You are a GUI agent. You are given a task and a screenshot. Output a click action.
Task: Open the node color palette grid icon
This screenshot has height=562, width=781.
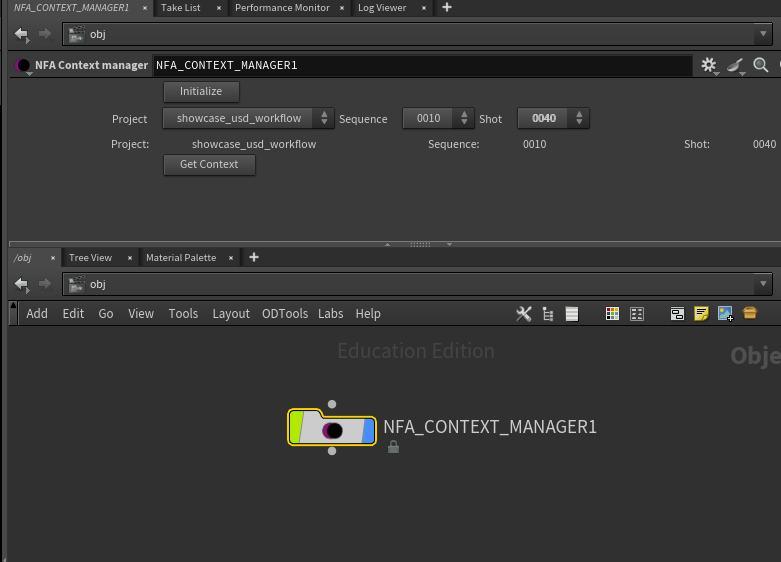click(x=612, y=314)
